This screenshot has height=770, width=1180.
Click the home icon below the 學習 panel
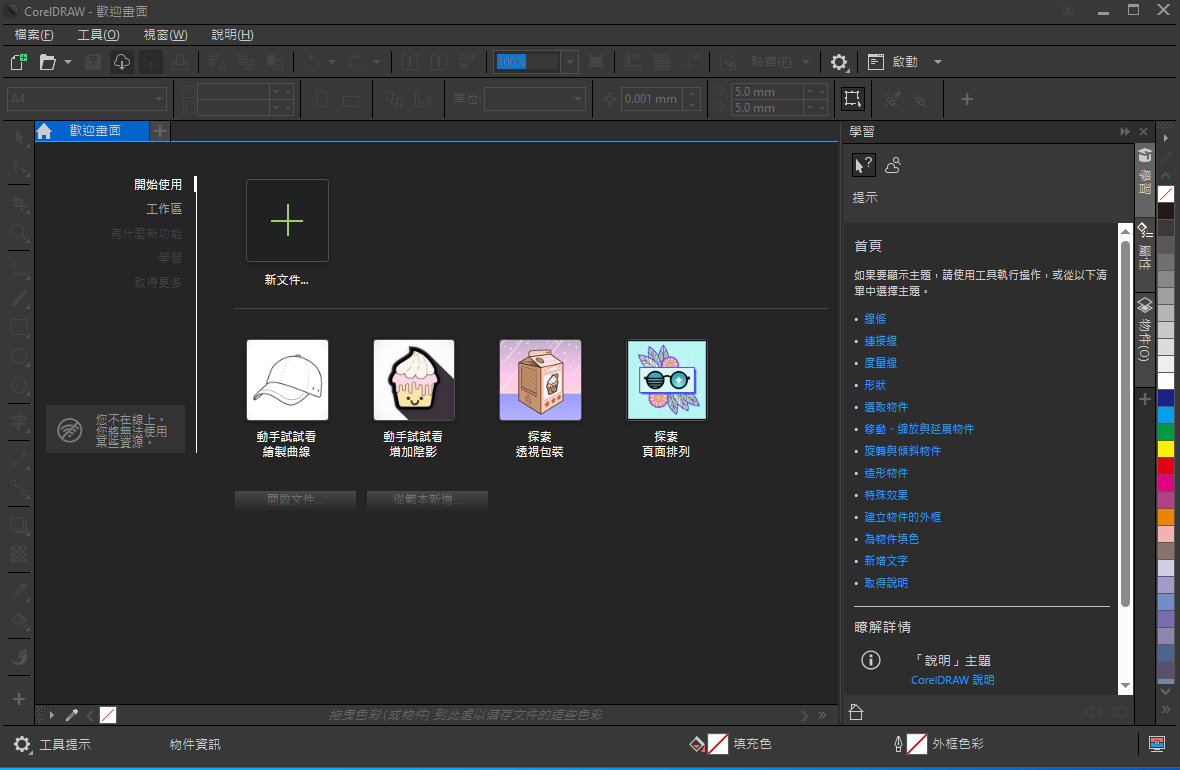pos(856,712)
